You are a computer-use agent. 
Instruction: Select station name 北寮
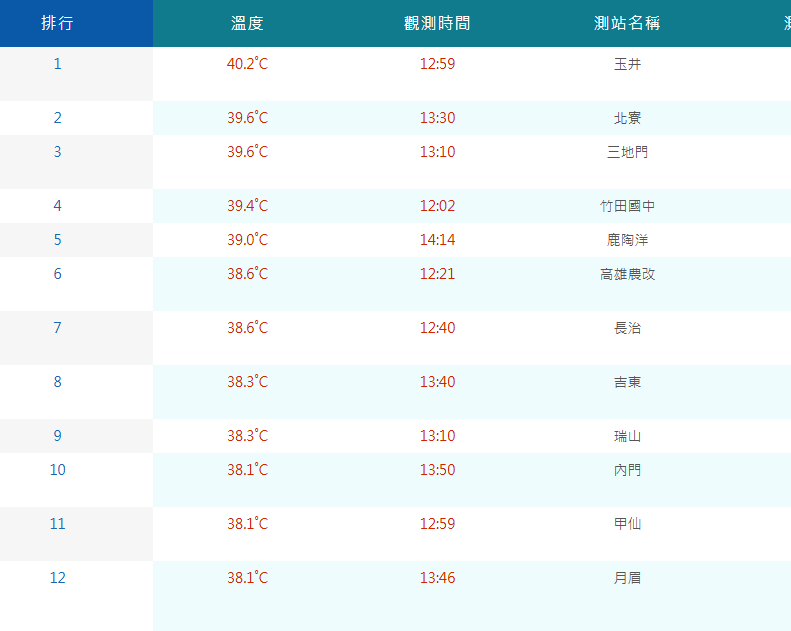[x=627, y=118]
